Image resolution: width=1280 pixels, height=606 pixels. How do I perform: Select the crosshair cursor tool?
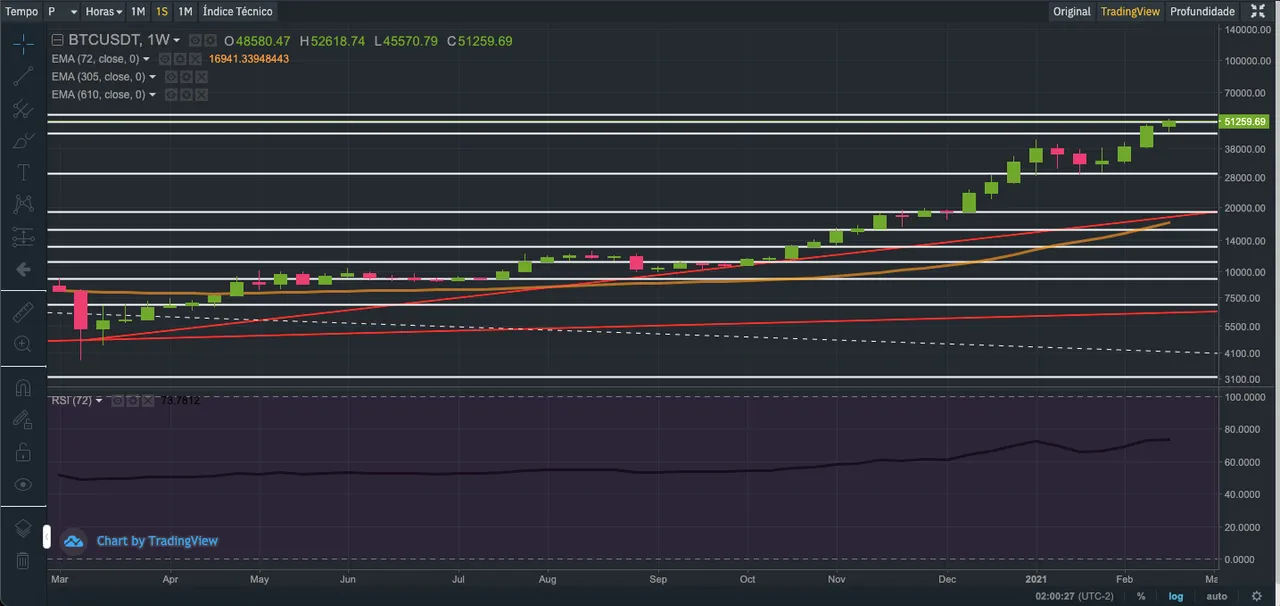[23, 44]
